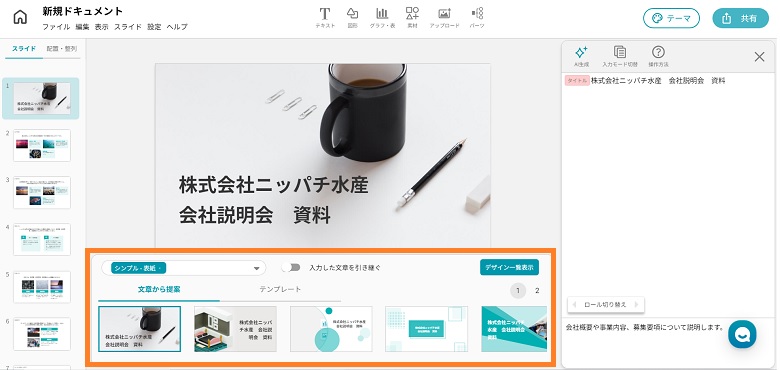
Task: Select slide 5 thumbnail in sidebar
Action: [x=42, y=287]
